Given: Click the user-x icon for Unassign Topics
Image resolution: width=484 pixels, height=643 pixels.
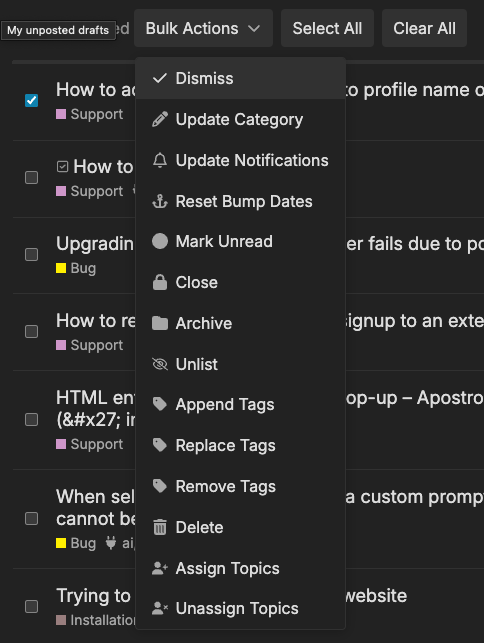Looking at the screenshot, I should 160,608.
